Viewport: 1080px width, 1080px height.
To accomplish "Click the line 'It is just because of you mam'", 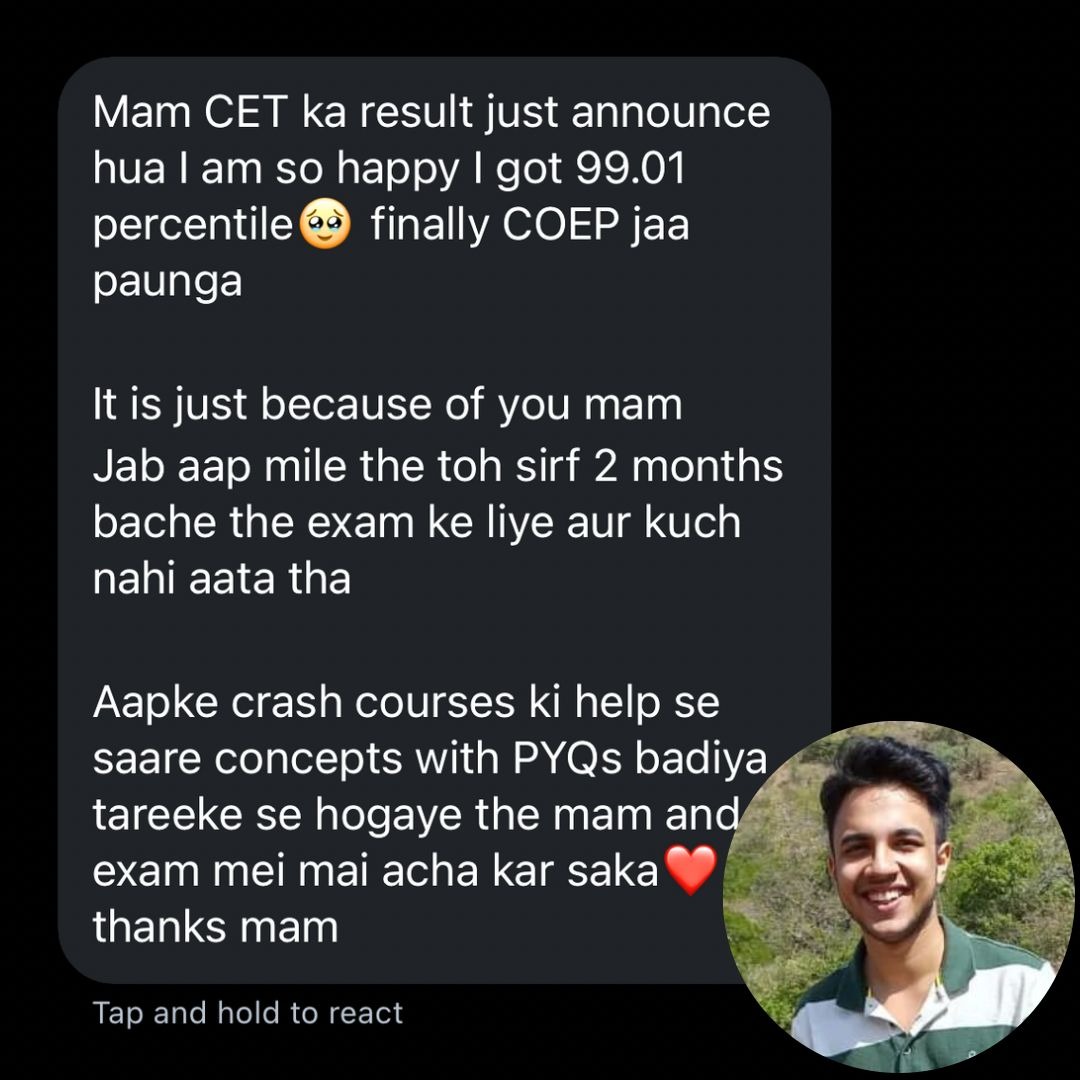I will (x=387, y=404).
